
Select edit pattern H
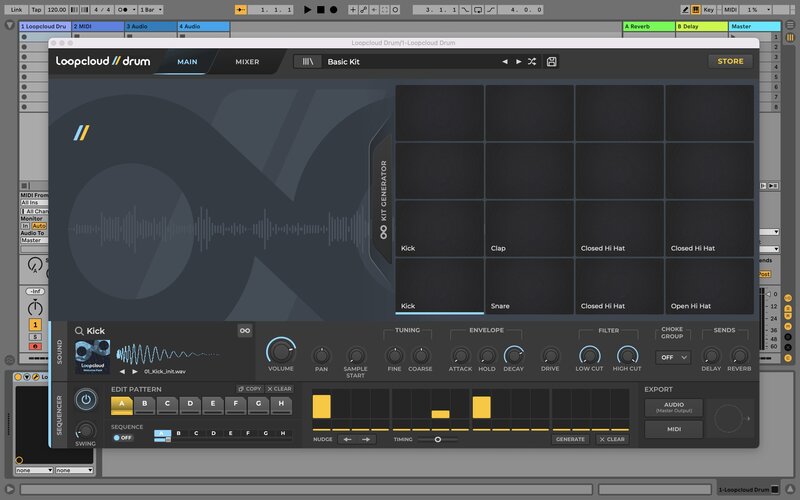(281, 405)
